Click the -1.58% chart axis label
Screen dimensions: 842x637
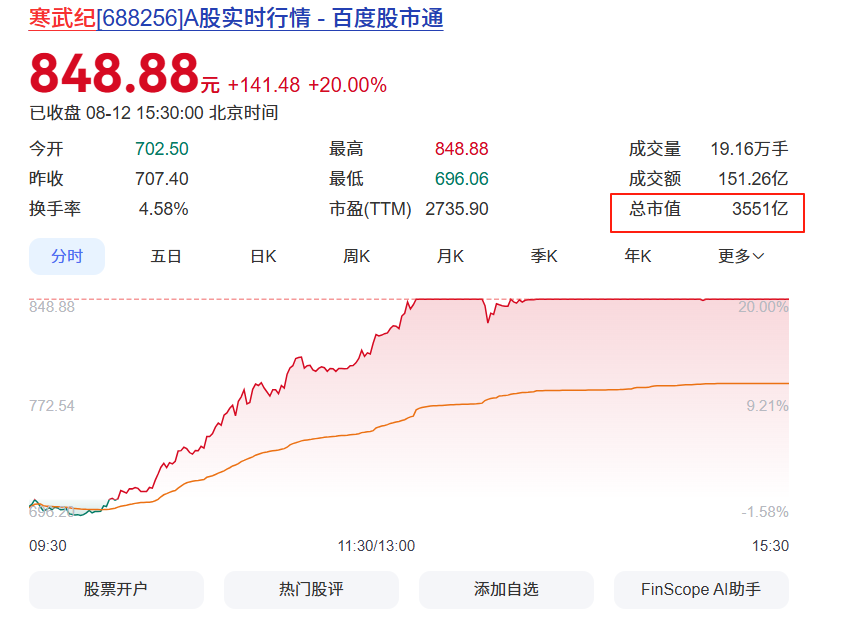pos(765,512)
